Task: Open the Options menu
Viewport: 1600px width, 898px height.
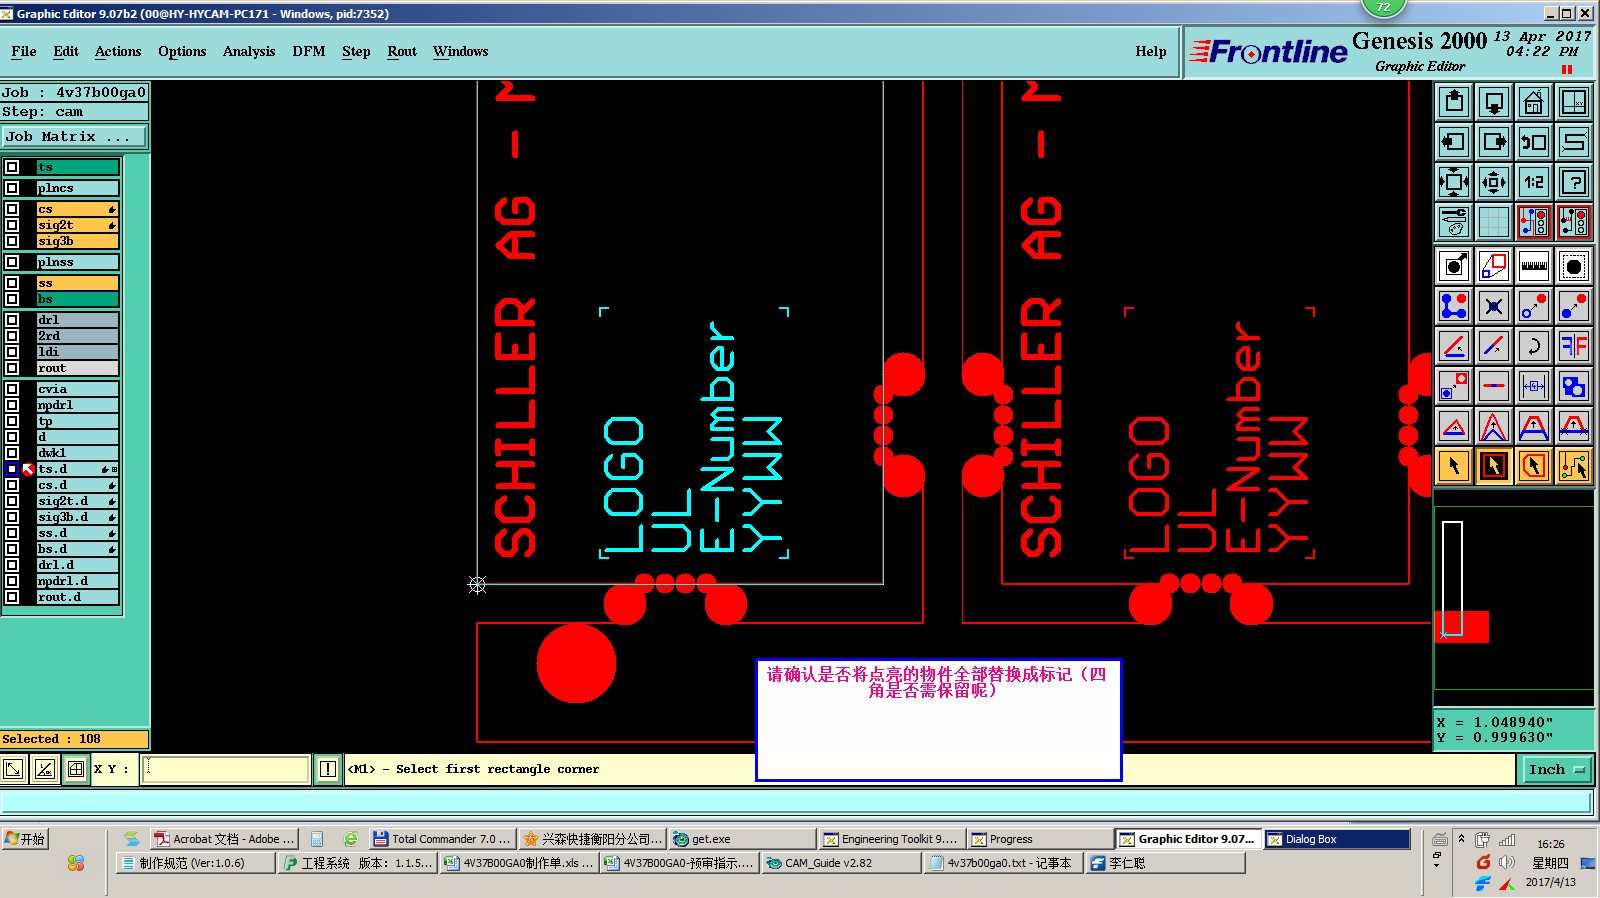Action: [x=182, y=51]
